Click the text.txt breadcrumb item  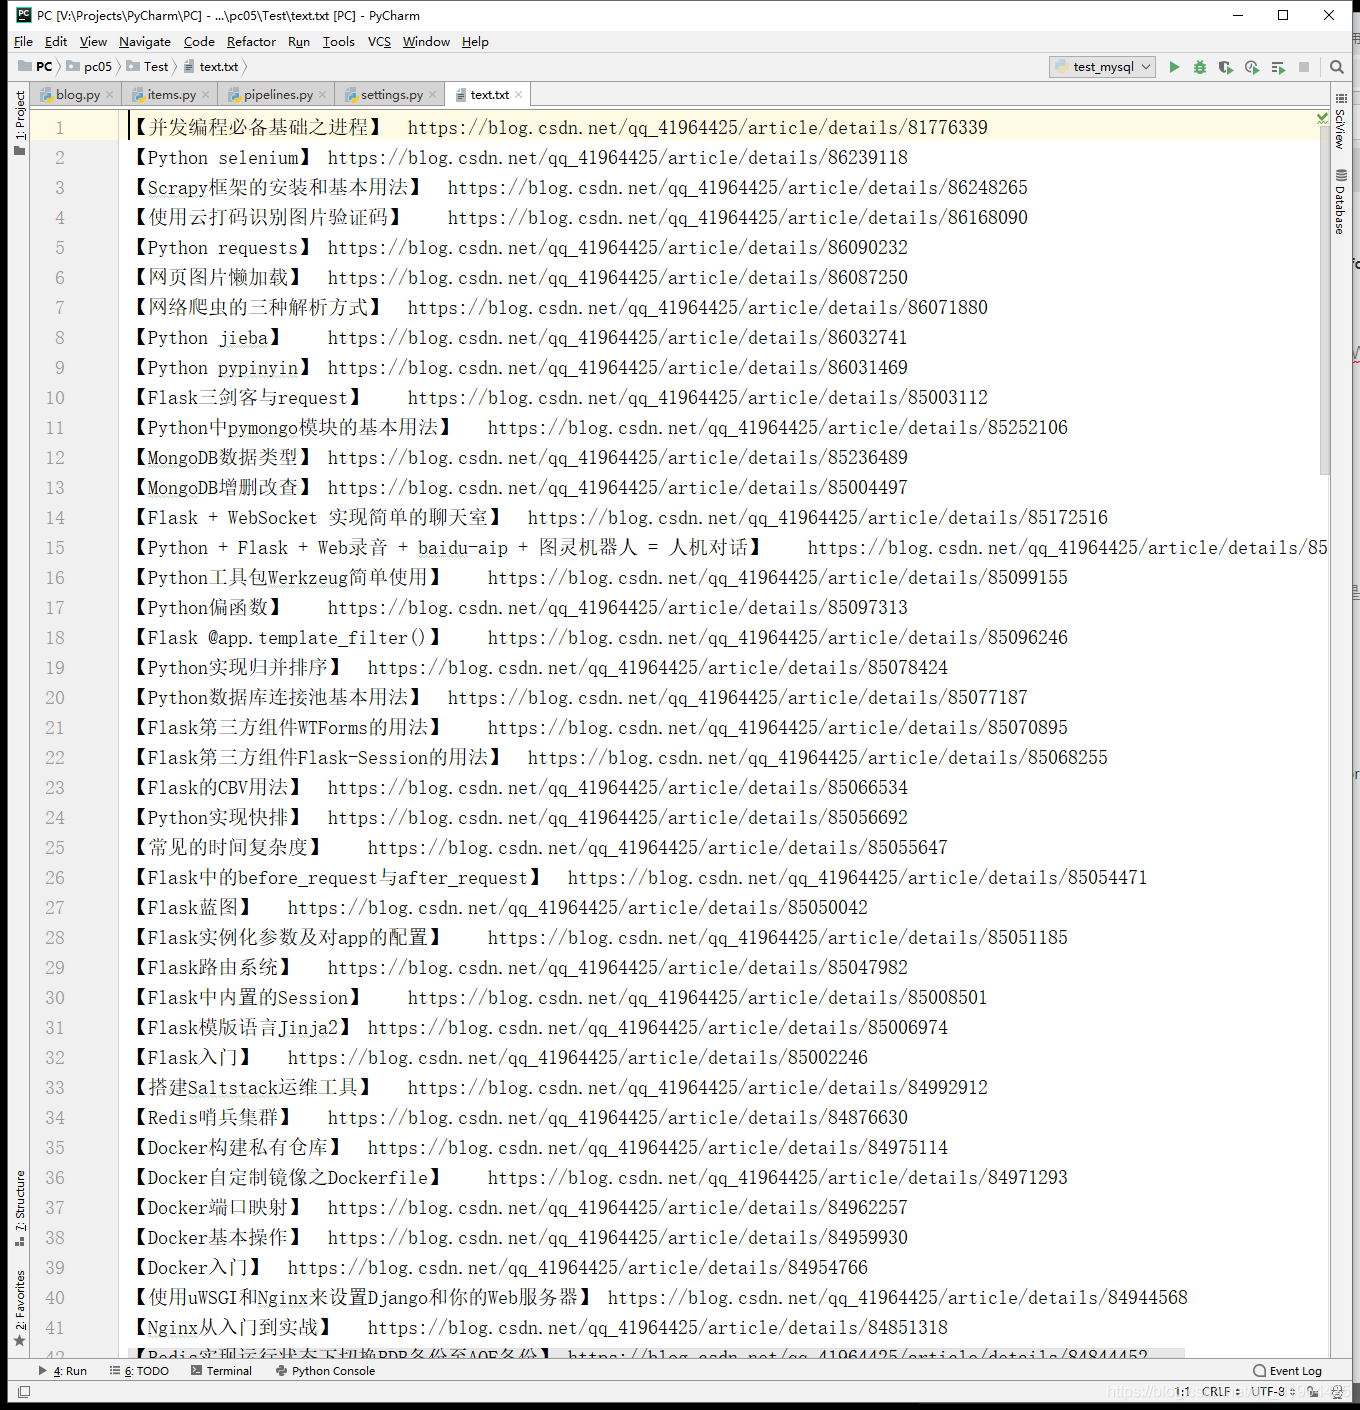pyautogui.click(x=210, y=67)
